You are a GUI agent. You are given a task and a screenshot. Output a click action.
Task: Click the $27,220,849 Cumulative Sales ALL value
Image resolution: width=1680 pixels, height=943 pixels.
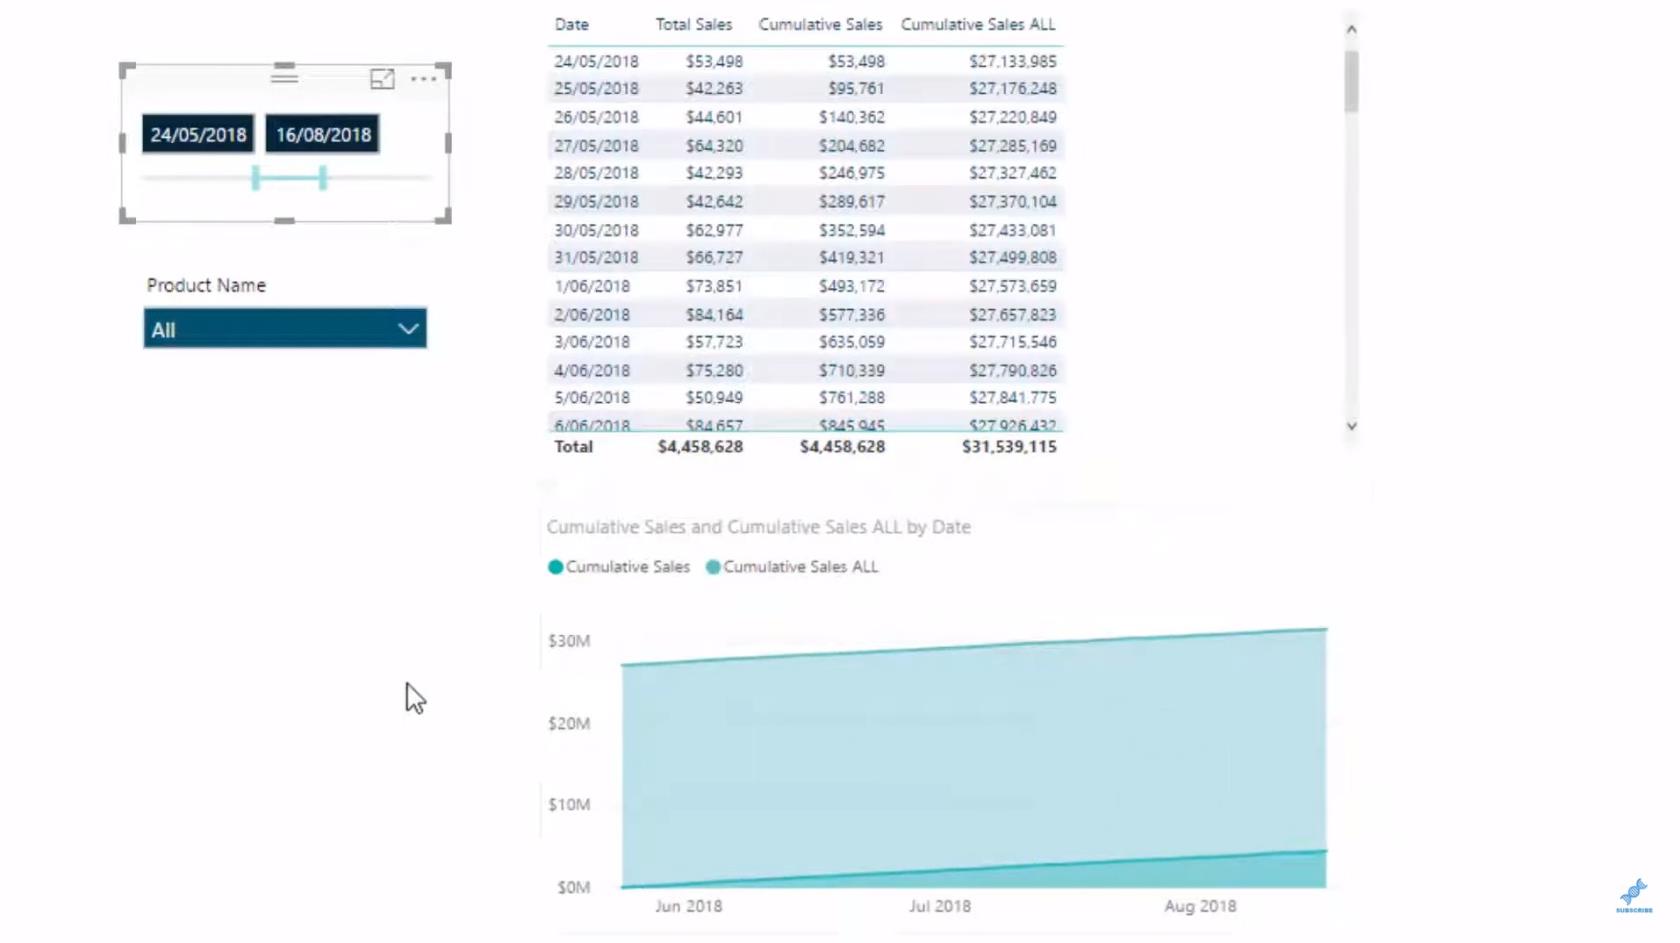[x=1012, y=117]
